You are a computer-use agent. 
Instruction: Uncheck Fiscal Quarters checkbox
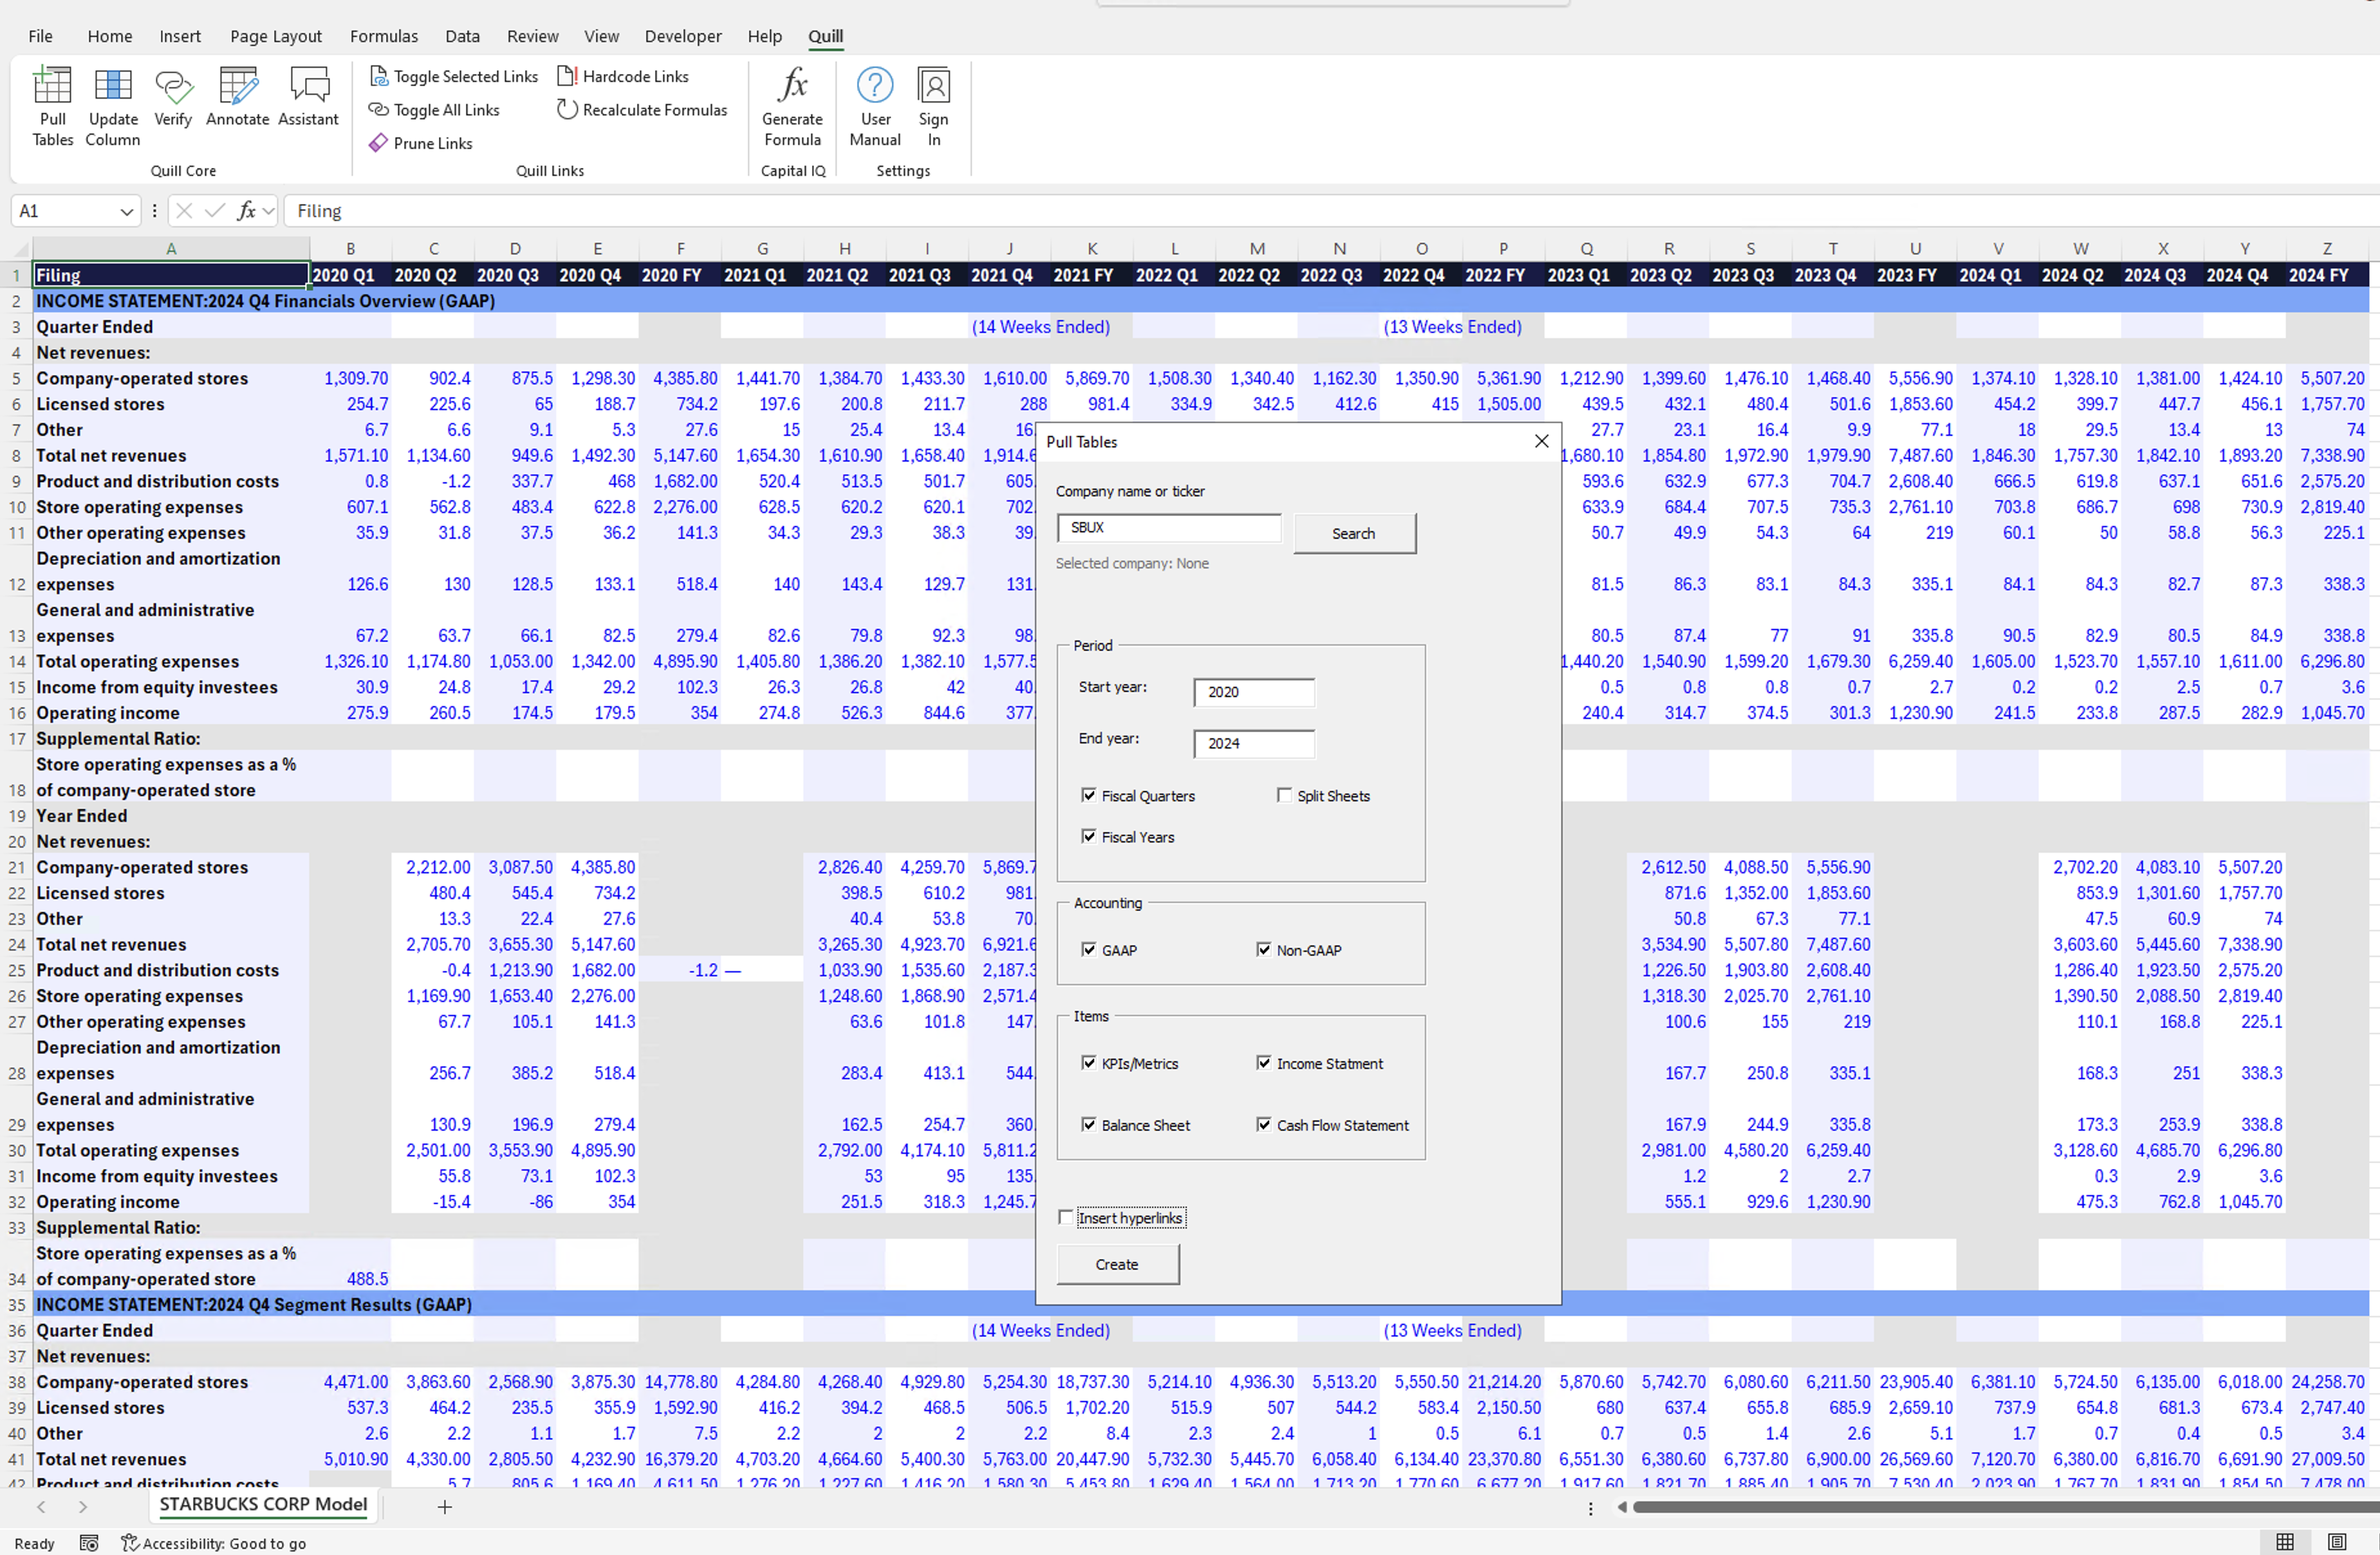(x=1088, y=795)
